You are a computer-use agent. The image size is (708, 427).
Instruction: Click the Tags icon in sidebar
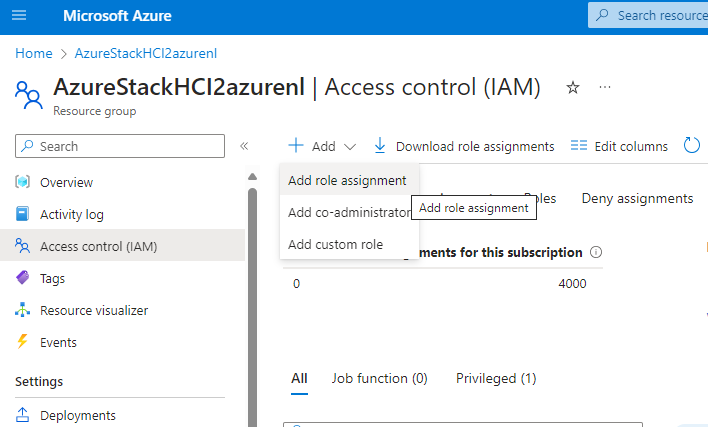point(23,278)
